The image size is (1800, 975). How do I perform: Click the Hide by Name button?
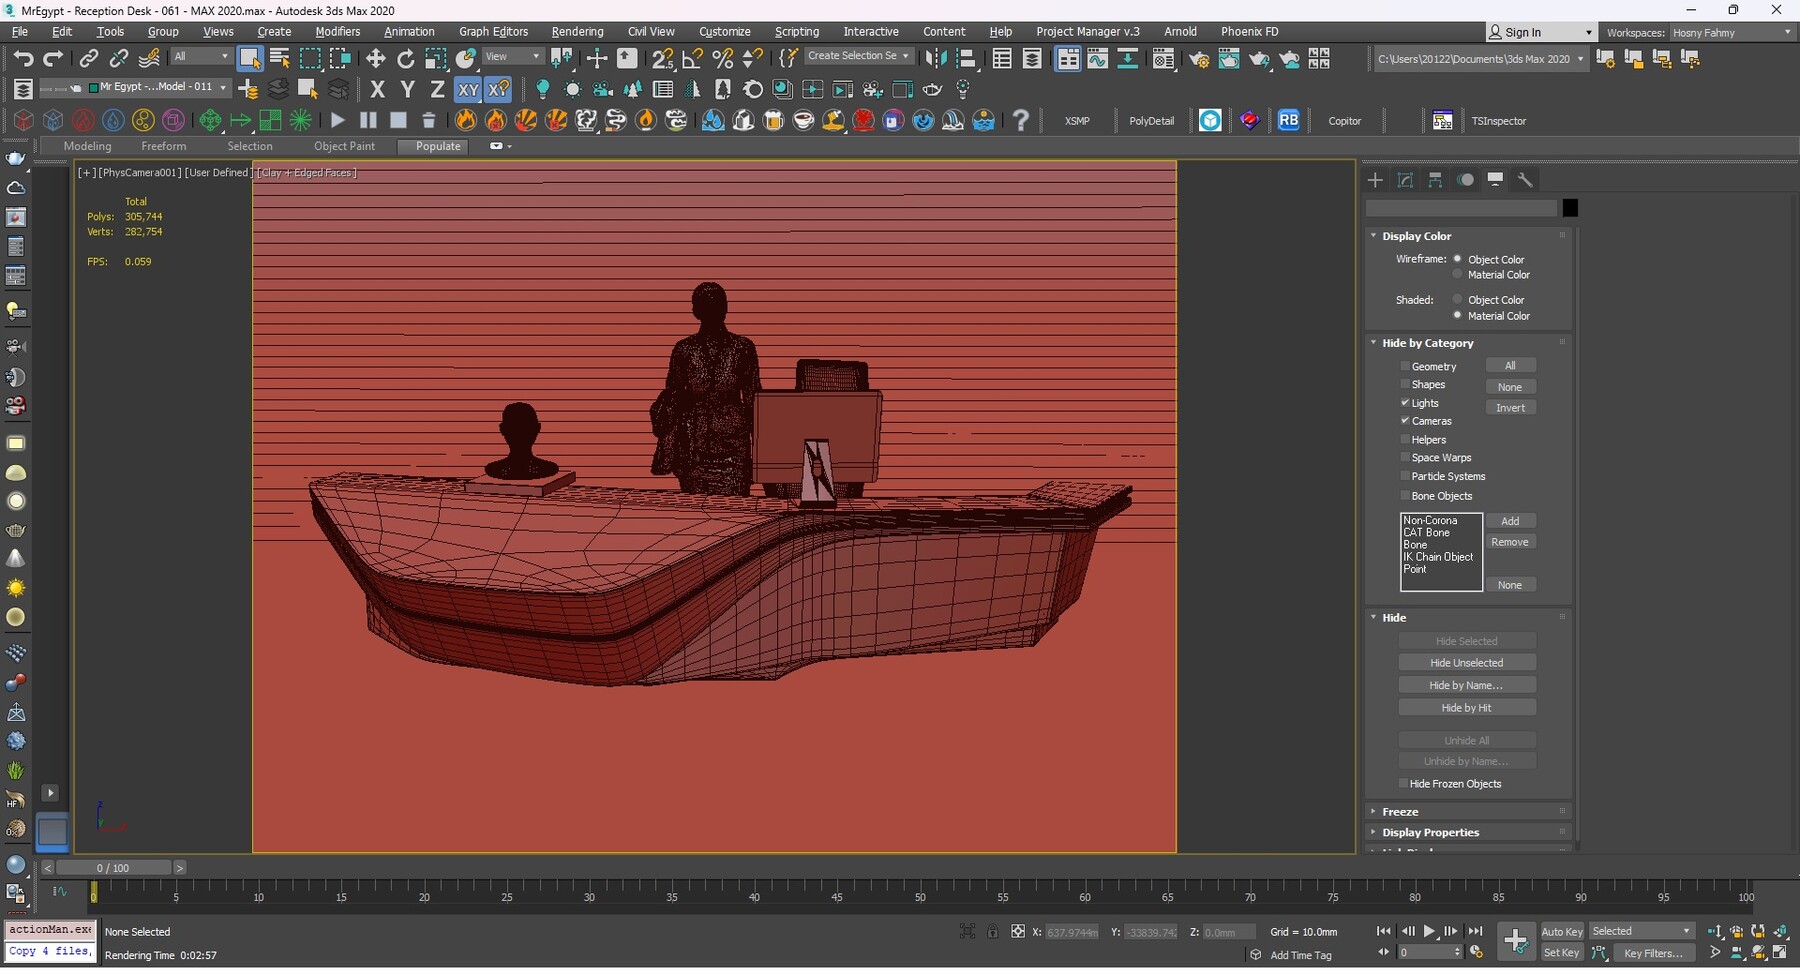click(1467, 685)
